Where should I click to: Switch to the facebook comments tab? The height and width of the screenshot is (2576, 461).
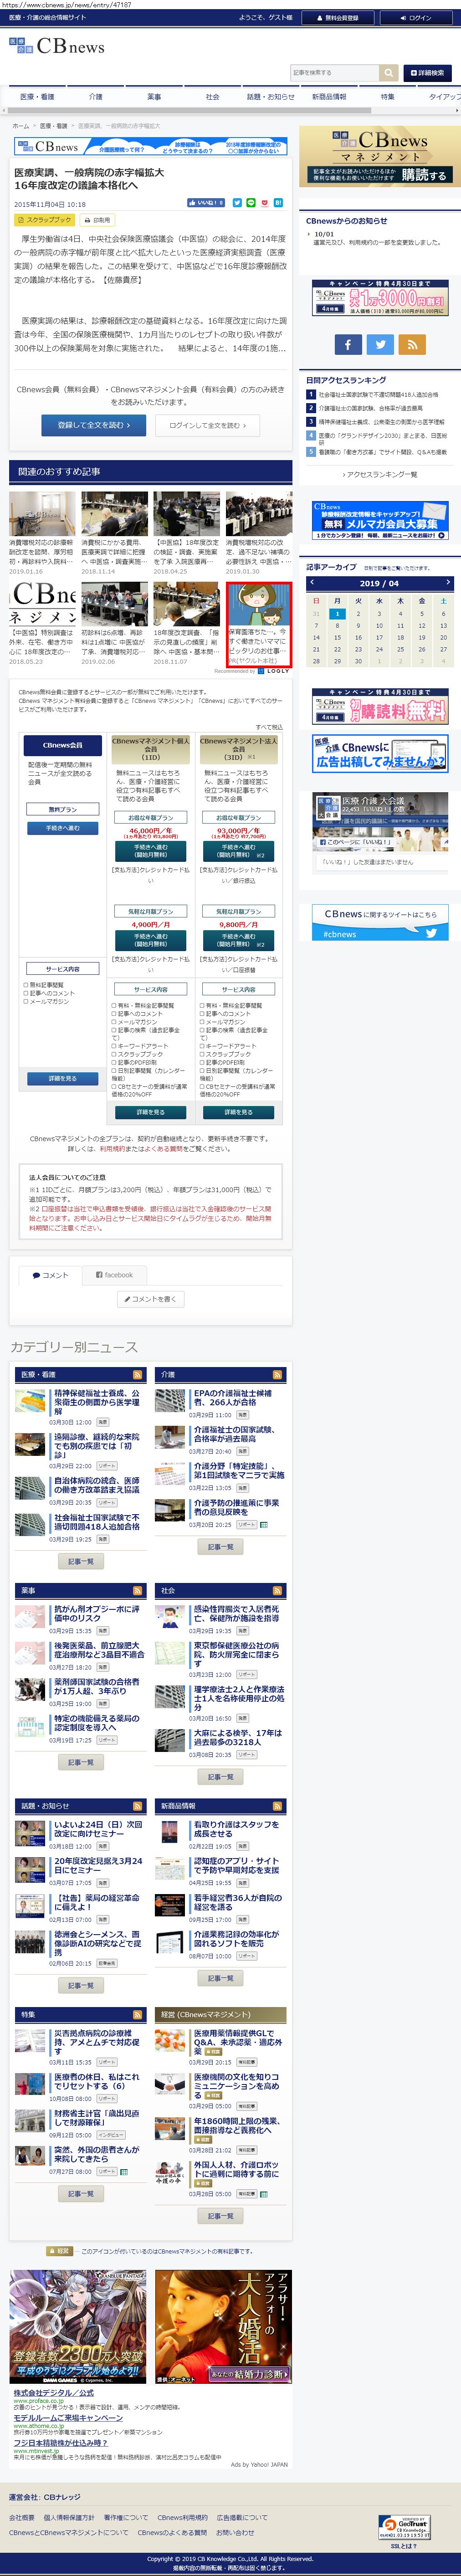pyautogui.click(x=114, y=1275)
